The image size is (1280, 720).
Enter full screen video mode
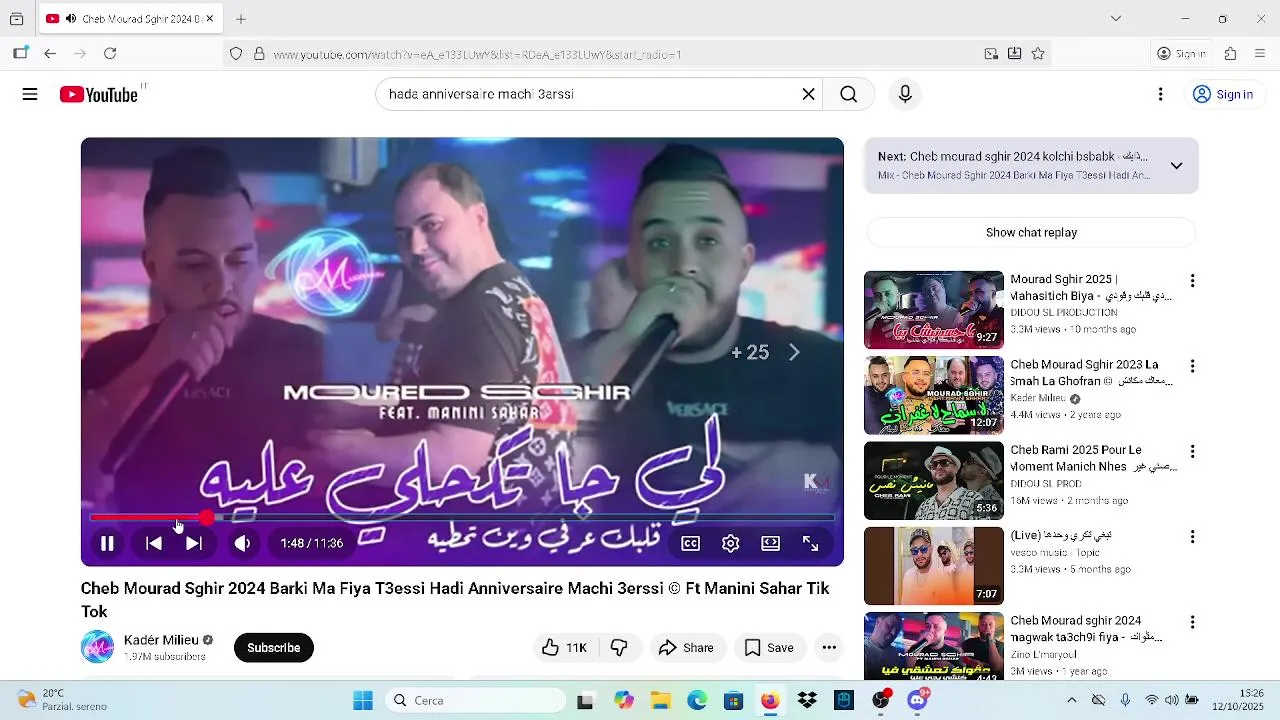click(811, 543)
